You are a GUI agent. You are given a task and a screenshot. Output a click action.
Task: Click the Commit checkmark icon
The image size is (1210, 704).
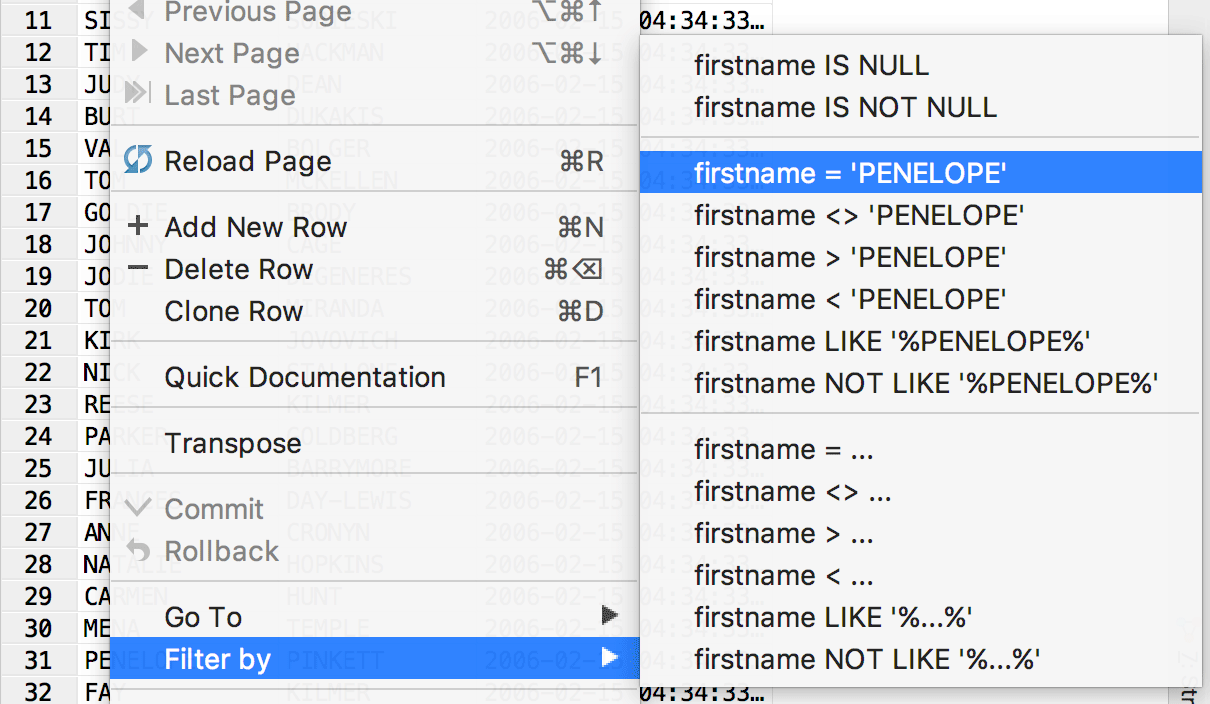(x=139, y=508)
